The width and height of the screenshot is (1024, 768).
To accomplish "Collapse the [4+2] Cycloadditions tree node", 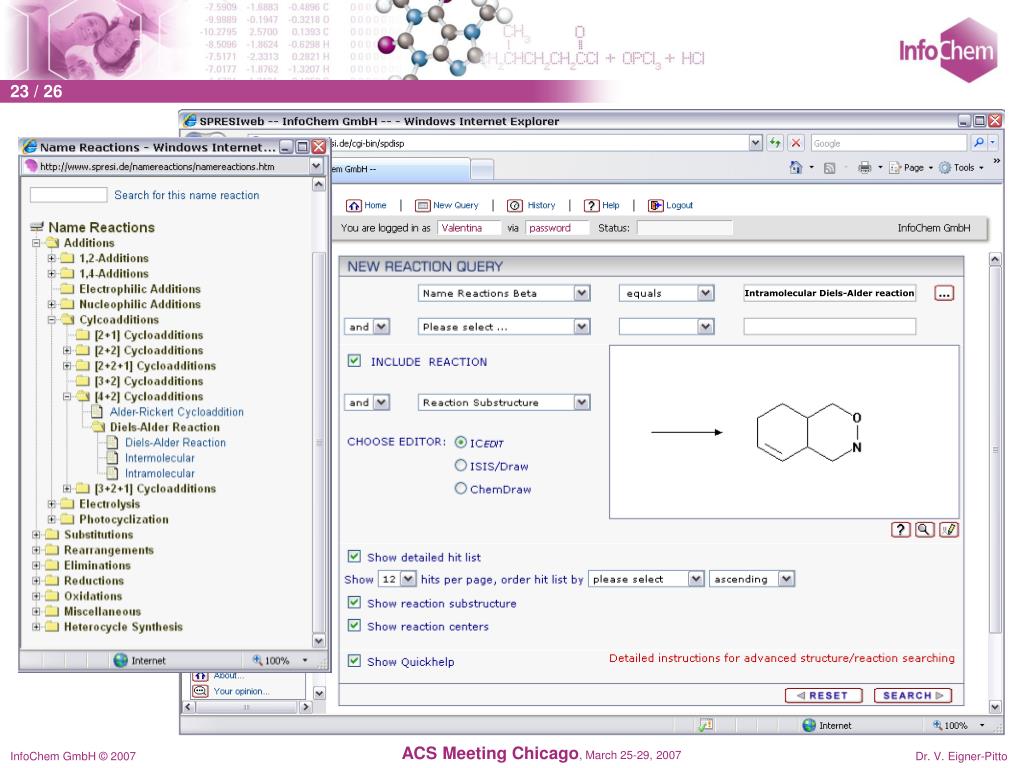I will (x=67, y=396).
